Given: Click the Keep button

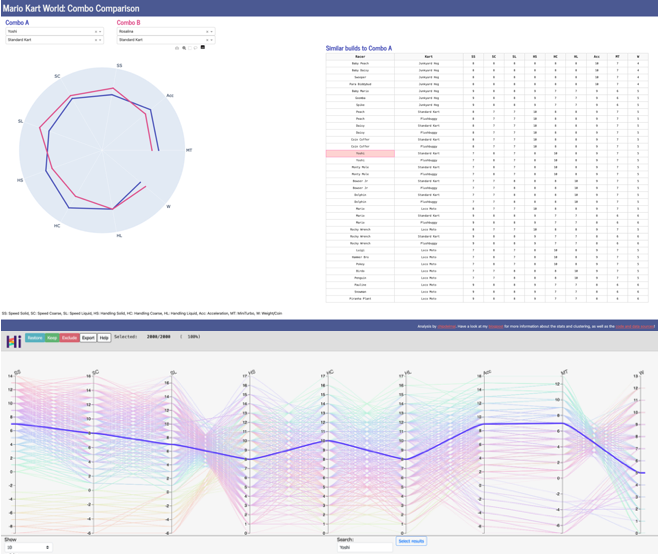Looking at the screenshot, I should point(52,339).
